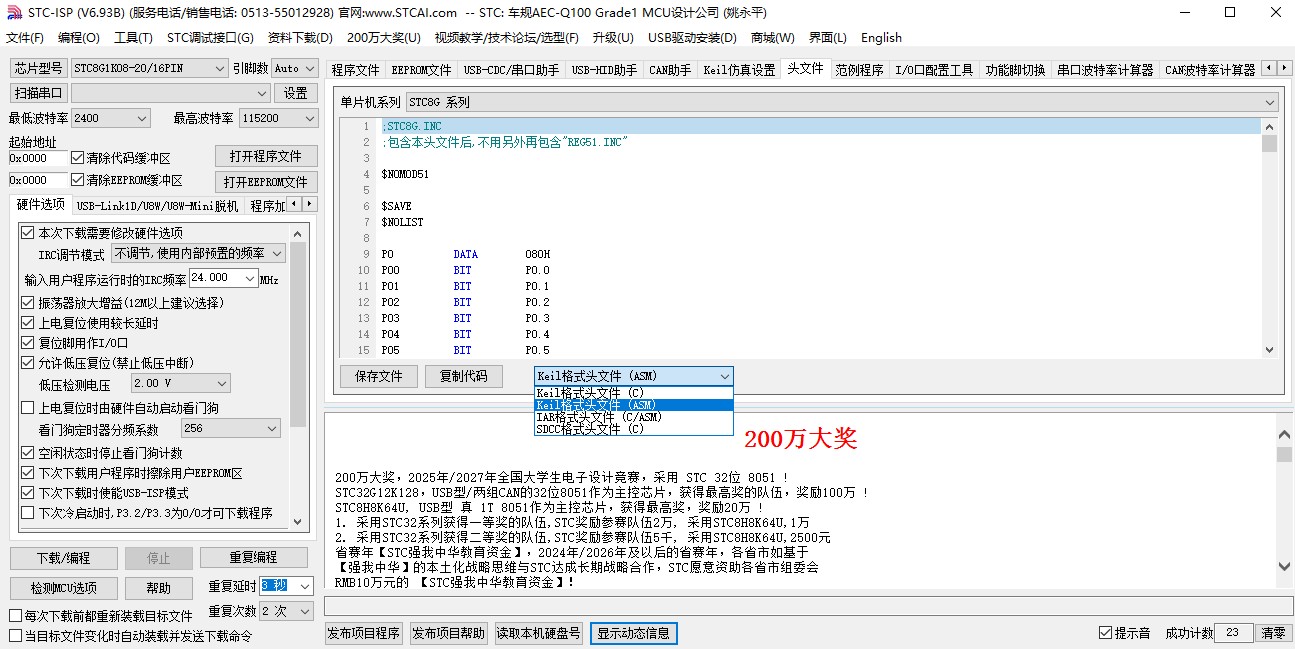Switch to 程序文件 tab
The height and width of the screenshot is (649, 1295).
click(356, 70)
